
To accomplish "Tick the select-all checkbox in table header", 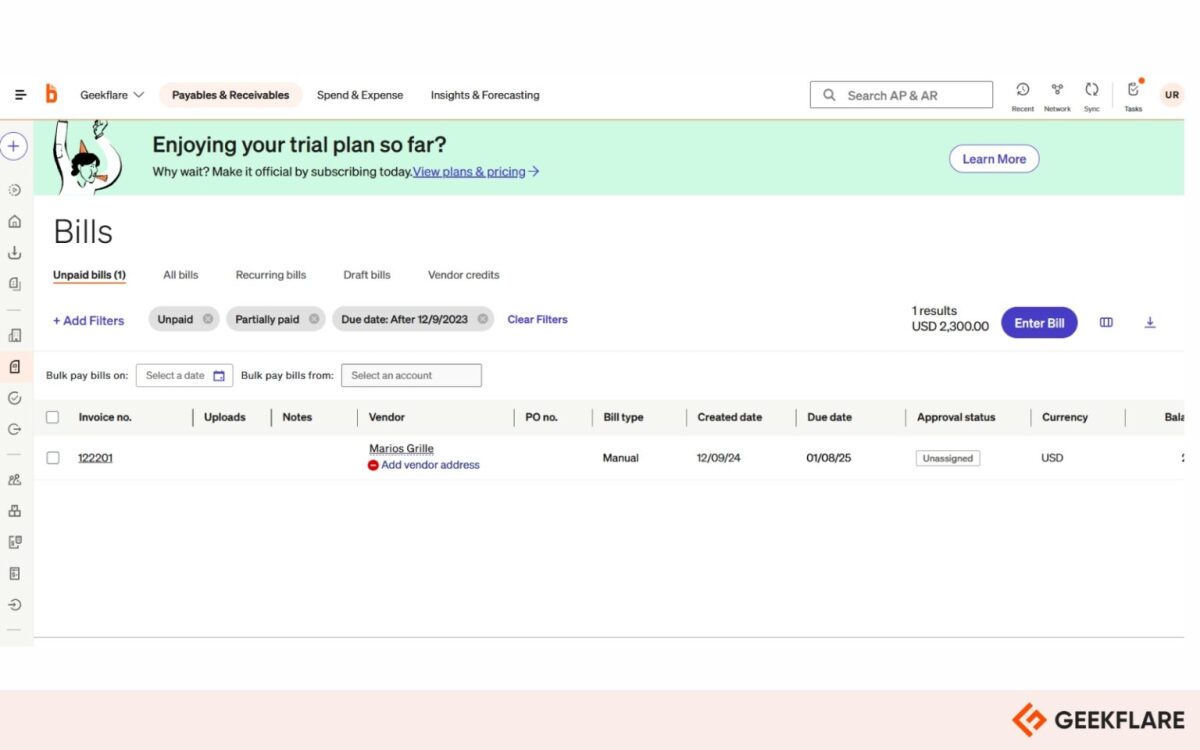I will click(x=53, y=417).
